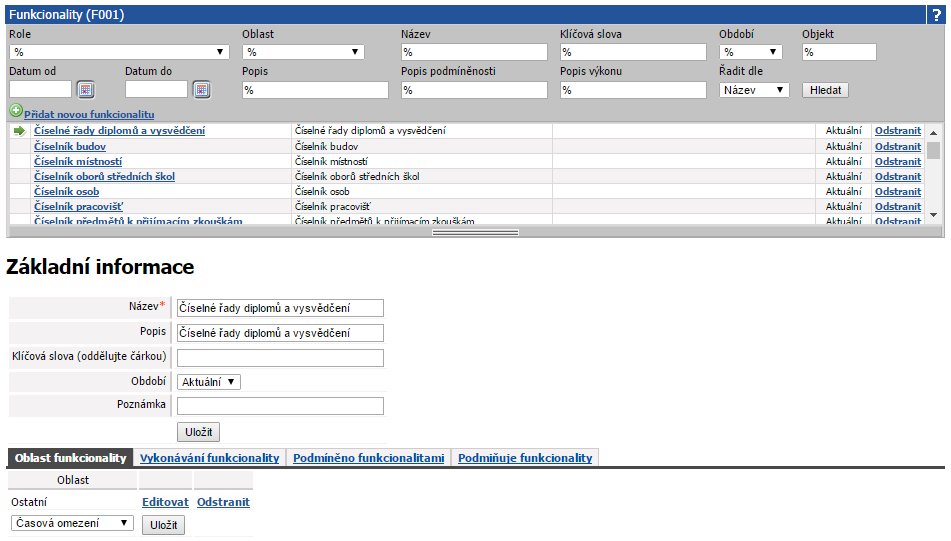Switch to Vykonávání funkcionality tab
951x541 pixels.
(209, 458)
